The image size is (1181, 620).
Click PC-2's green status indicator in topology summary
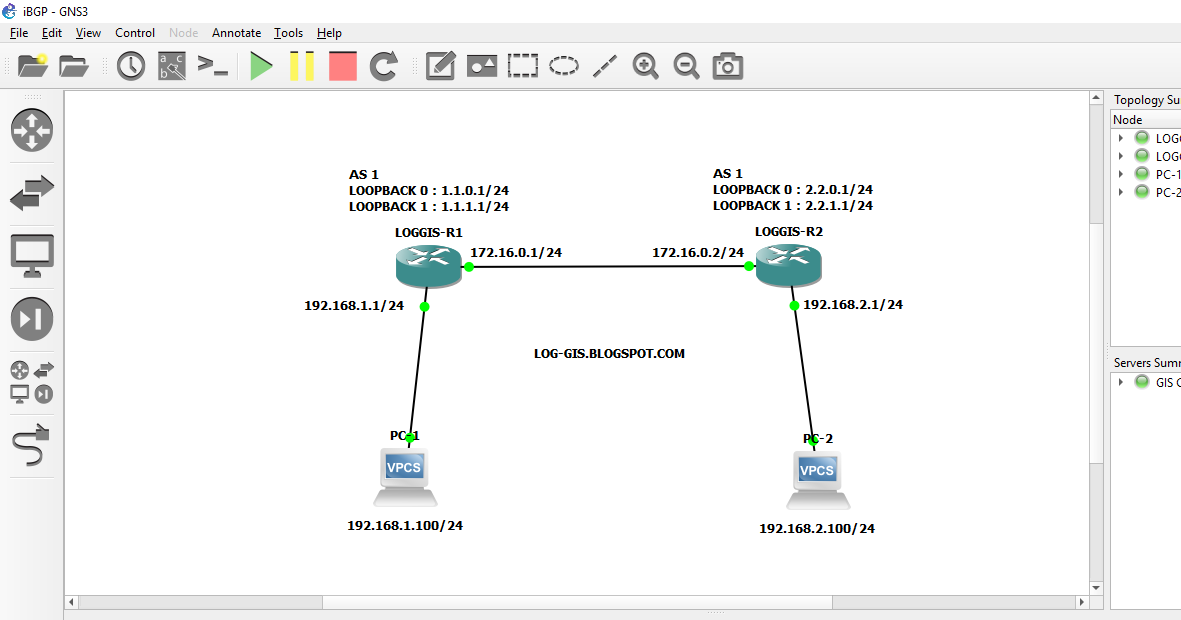point(1141,192)
